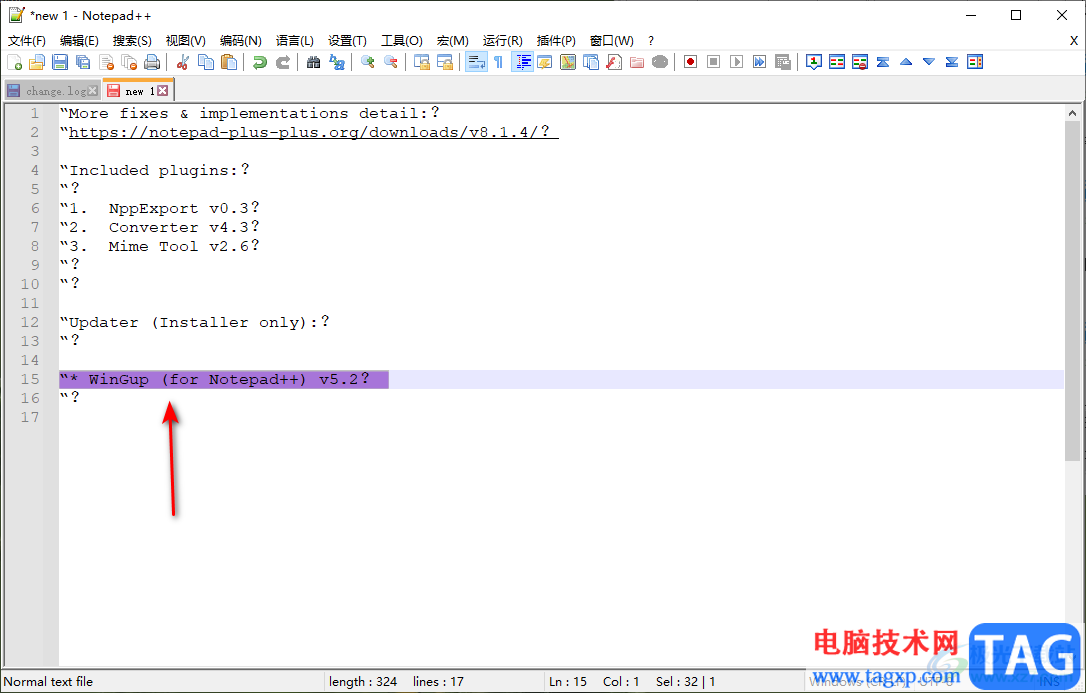Open the Function List panel icon

614,62
